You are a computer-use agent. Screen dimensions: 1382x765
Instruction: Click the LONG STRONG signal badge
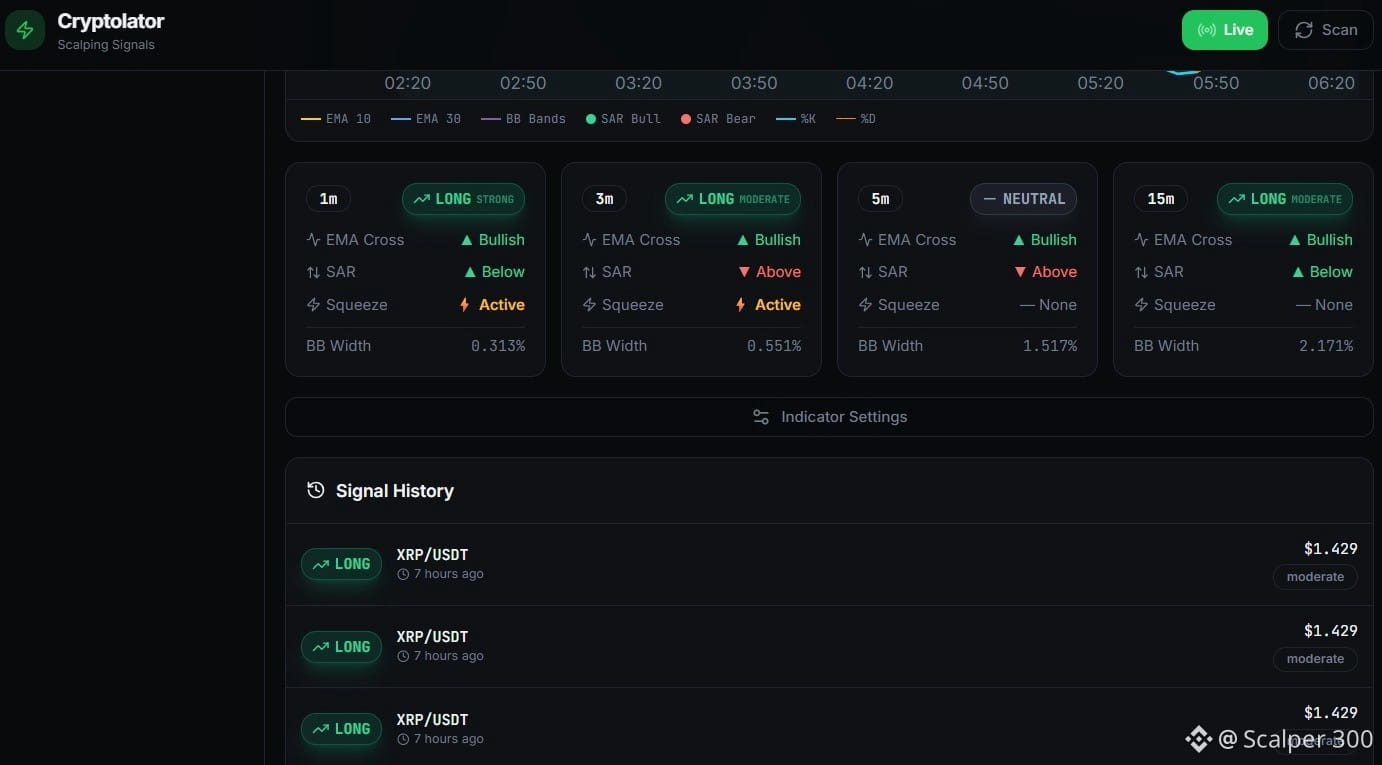(463, 199)
